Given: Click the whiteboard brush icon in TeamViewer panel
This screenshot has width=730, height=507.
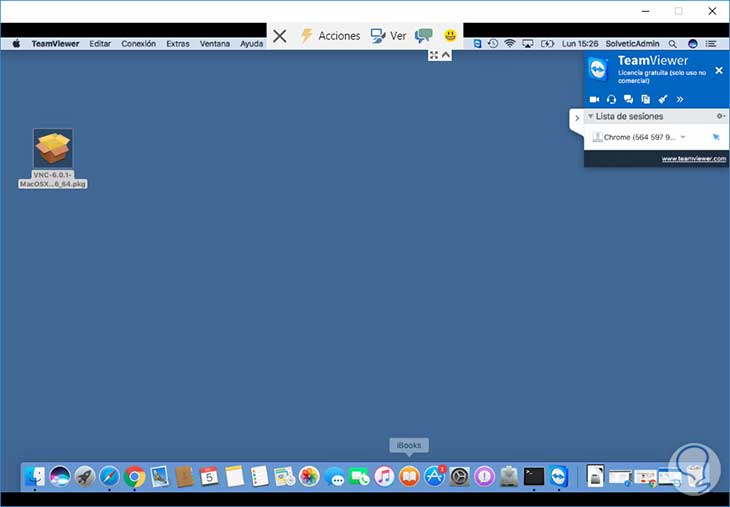Looking at the screenshot, I should tap(663, 99).
